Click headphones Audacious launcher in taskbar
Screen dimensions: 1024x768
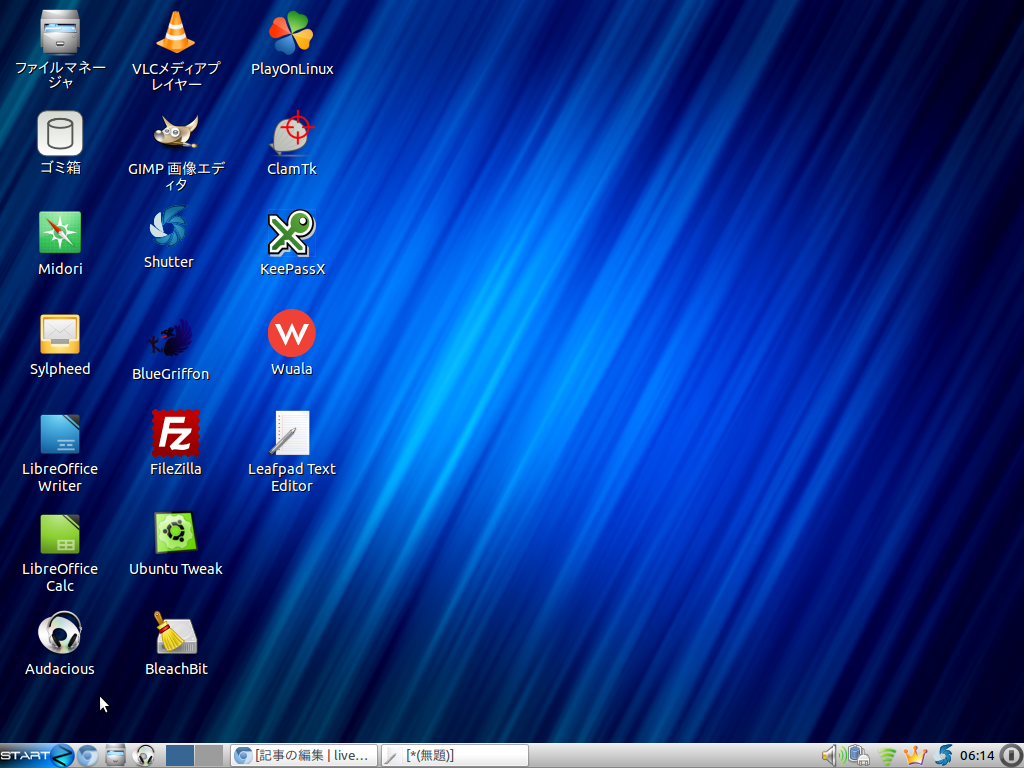pos(144,756)
